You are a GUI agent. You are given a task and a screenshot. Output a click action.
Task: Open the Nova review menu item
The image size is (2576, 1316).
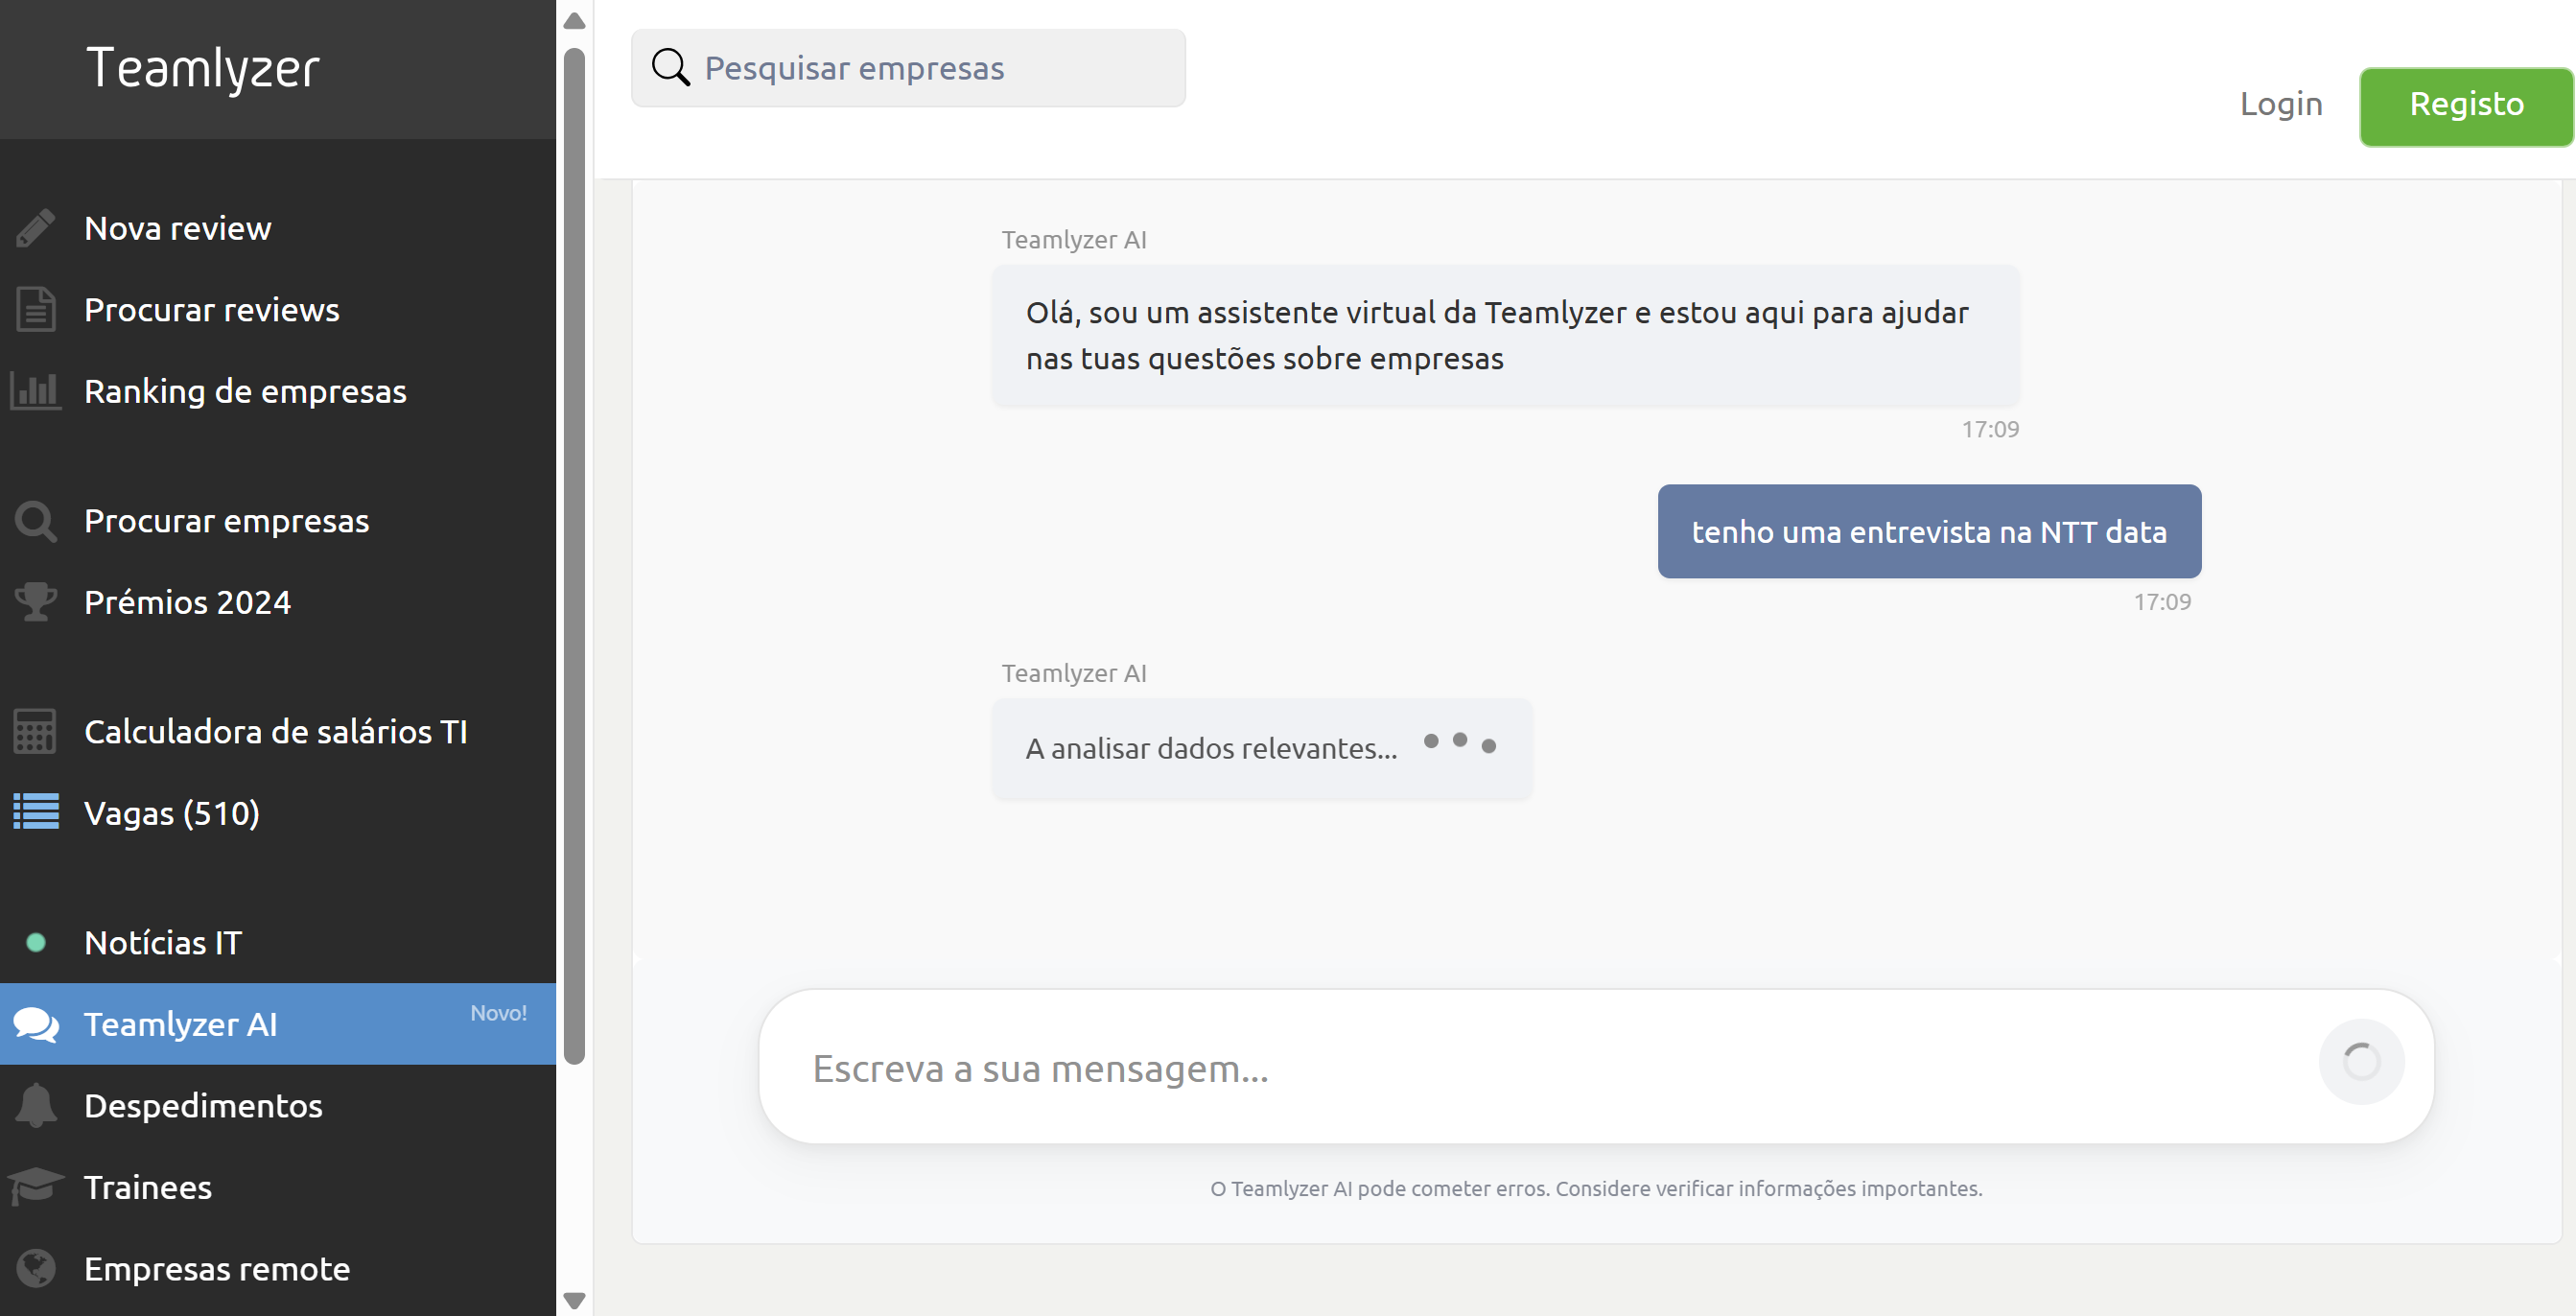[x=278, y=228]
